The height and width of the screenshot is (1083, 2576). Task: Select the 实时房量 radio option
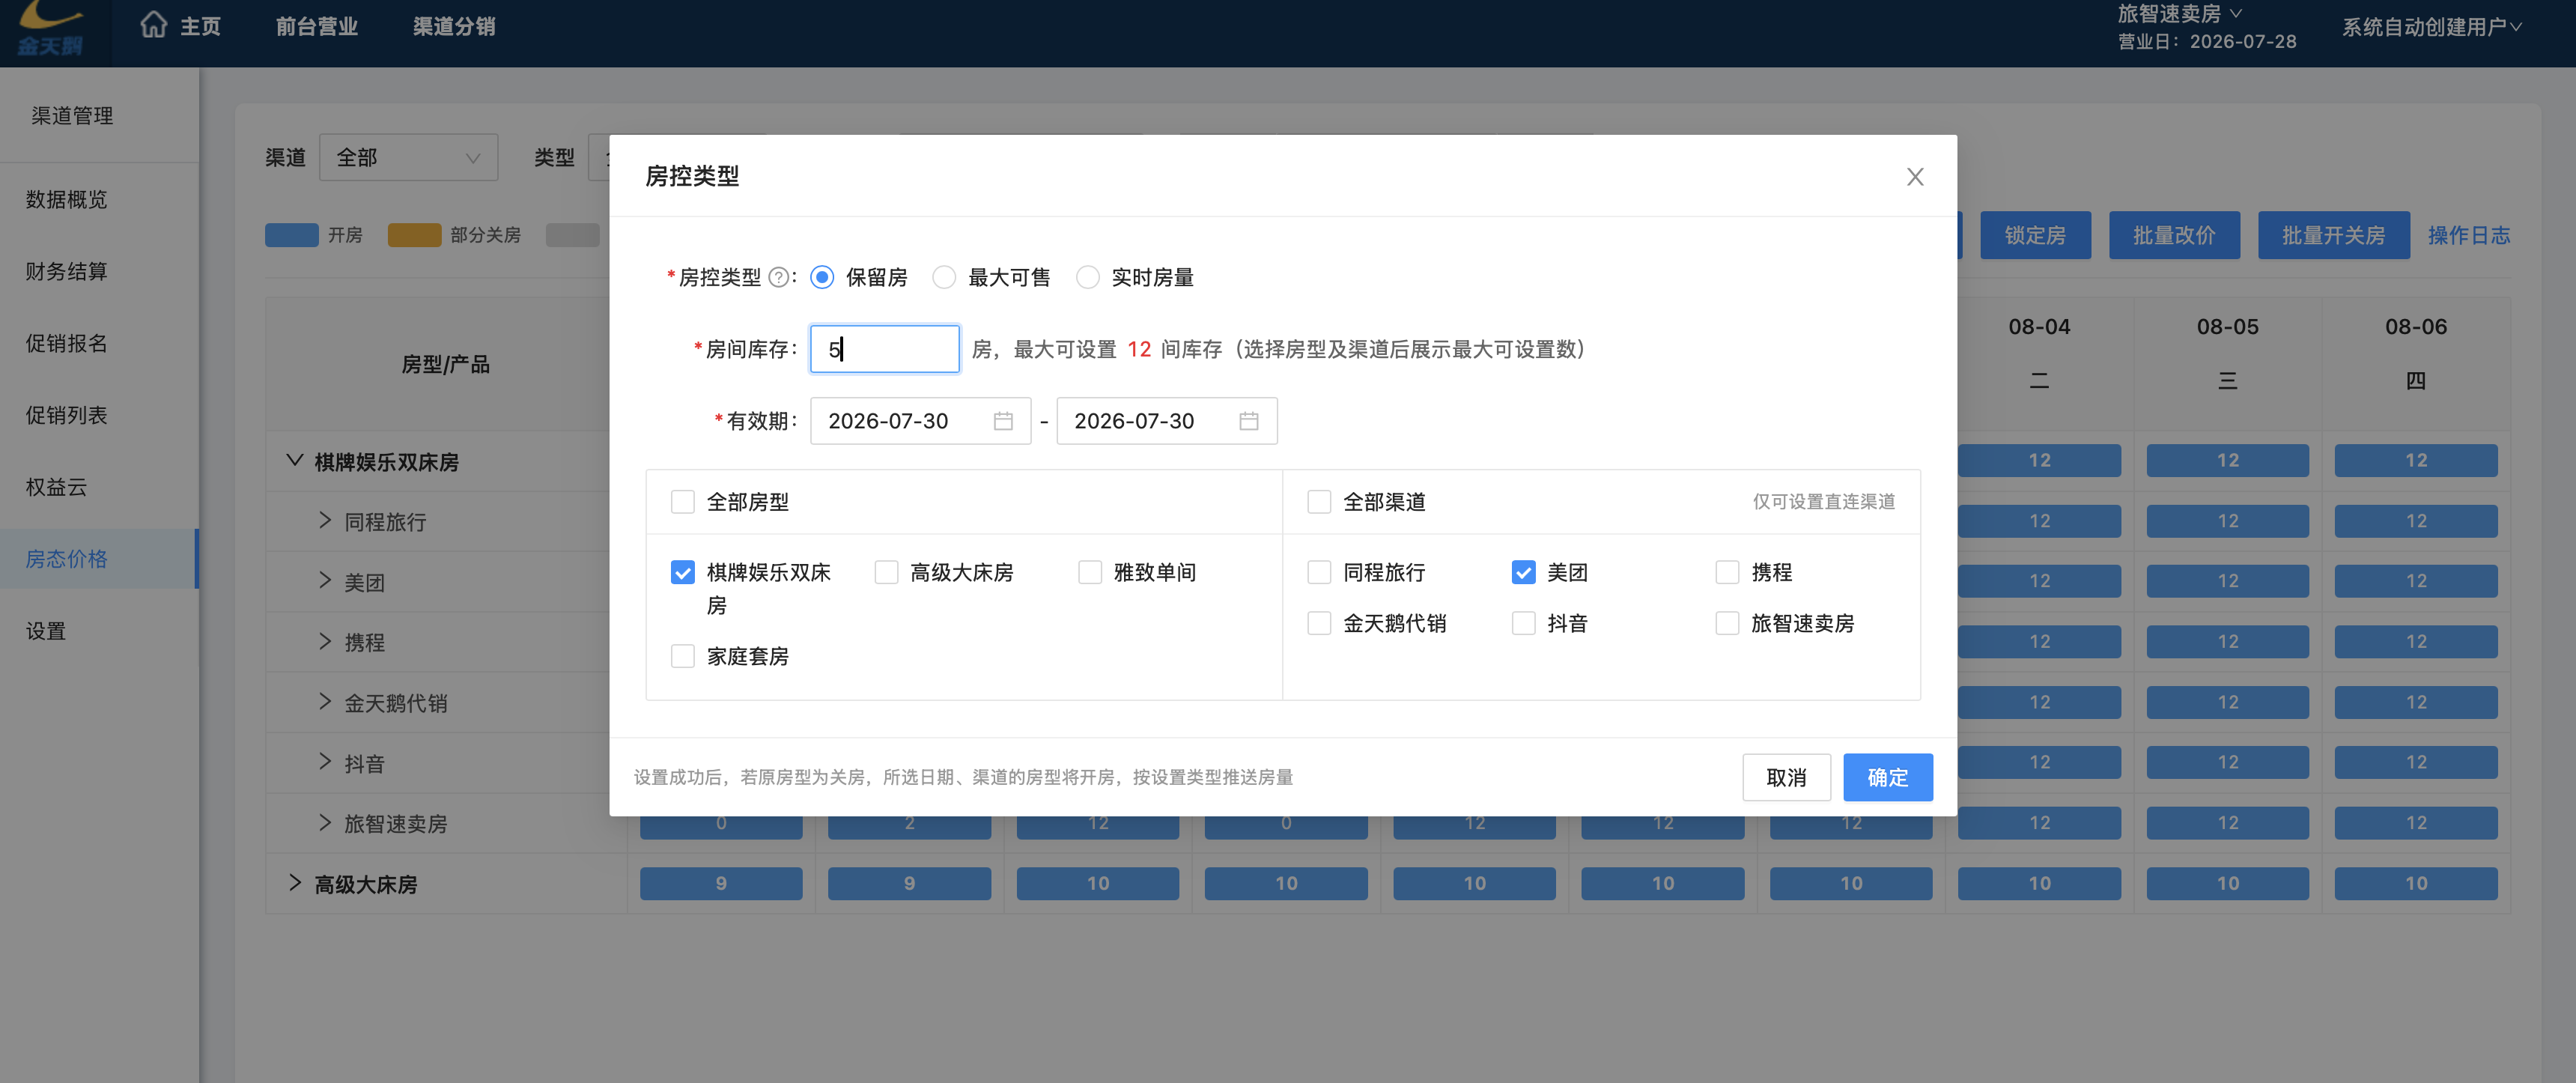pos(1088,278)
